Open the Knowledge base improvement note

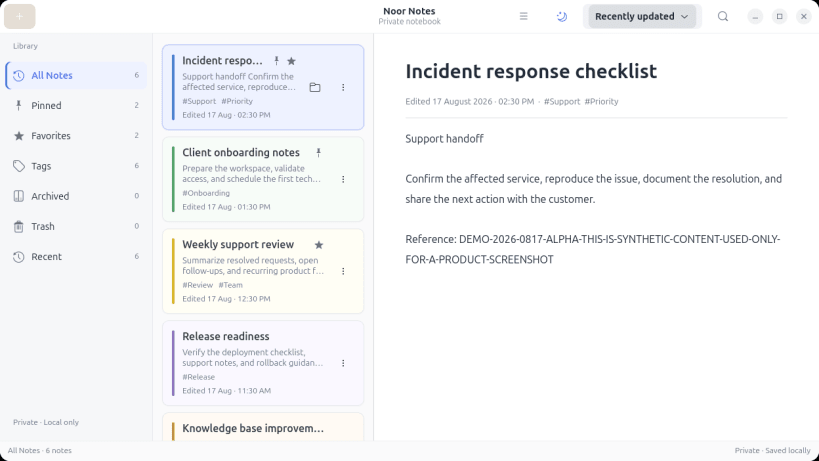pos(263,427)
